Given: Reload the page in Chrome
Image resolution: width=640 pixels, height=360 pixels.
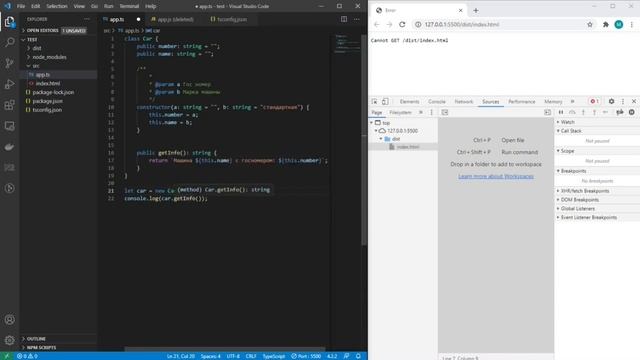Looking at the screenshot, I should [x=402, y=24].
